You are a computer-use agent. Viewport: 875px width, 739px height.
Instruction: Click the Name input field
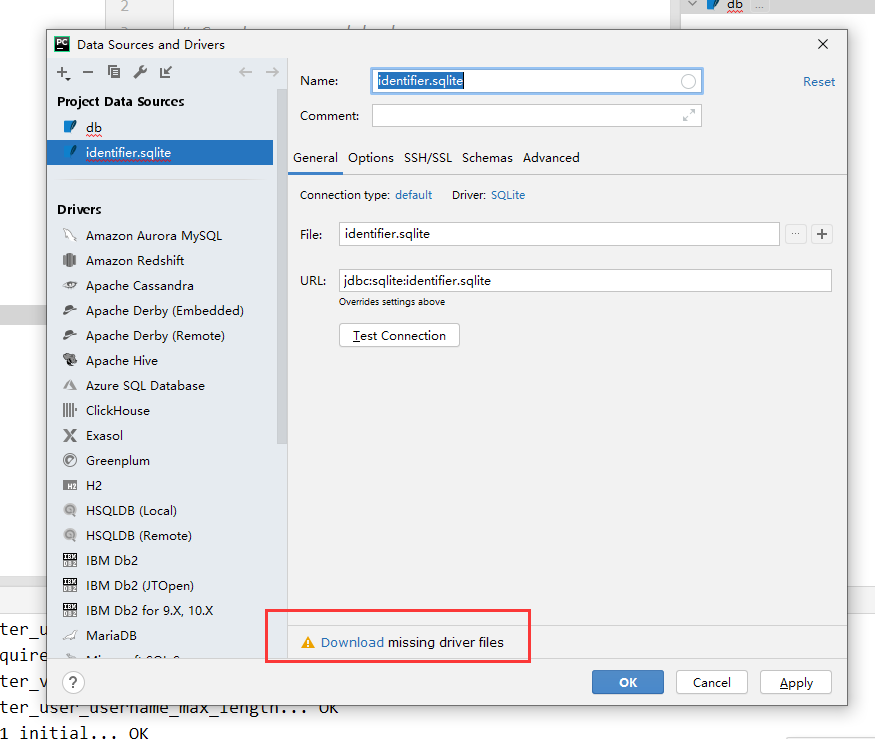536,81
